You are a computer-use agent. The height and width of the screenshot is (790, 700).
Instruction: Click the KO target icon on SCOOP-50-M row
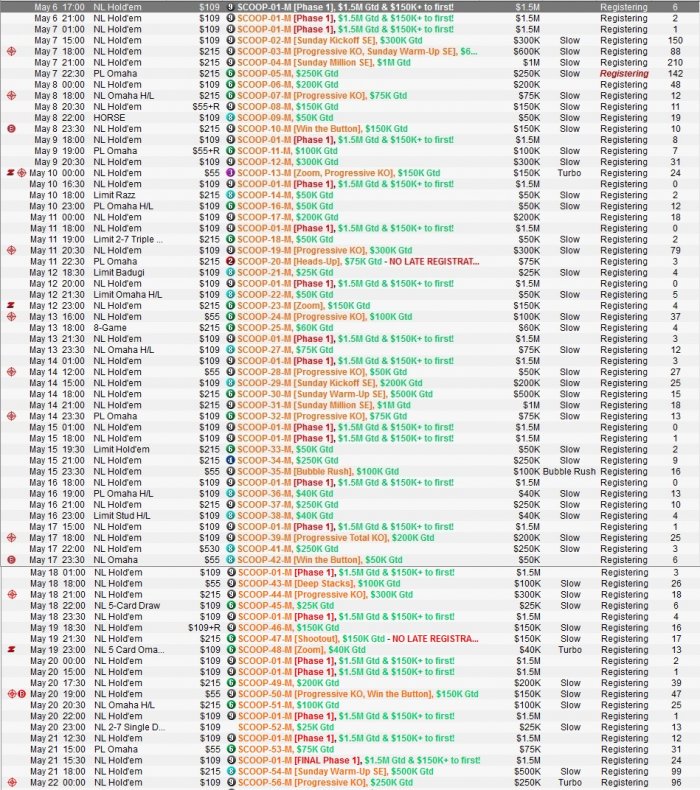12,694
